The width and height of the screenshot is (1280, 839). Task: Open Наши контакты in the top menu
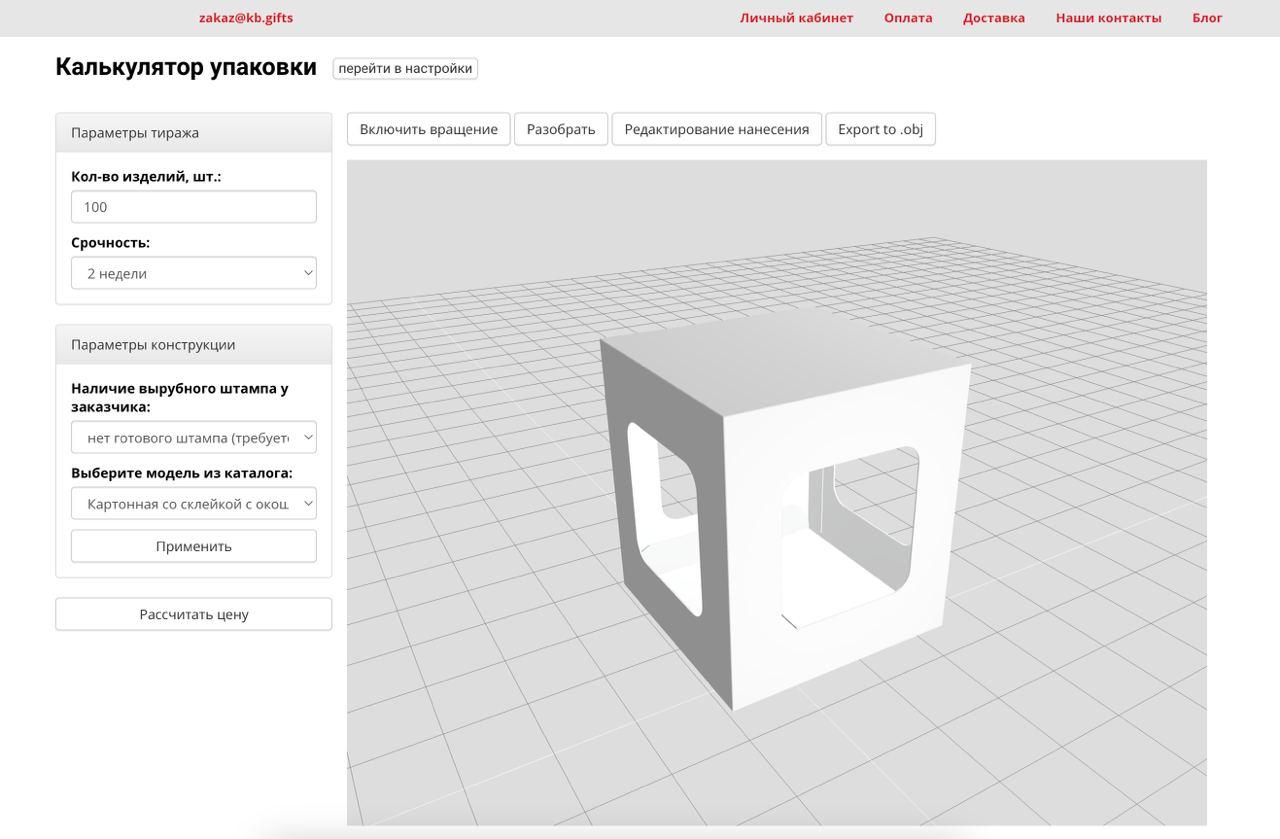tap(1108, 18)
